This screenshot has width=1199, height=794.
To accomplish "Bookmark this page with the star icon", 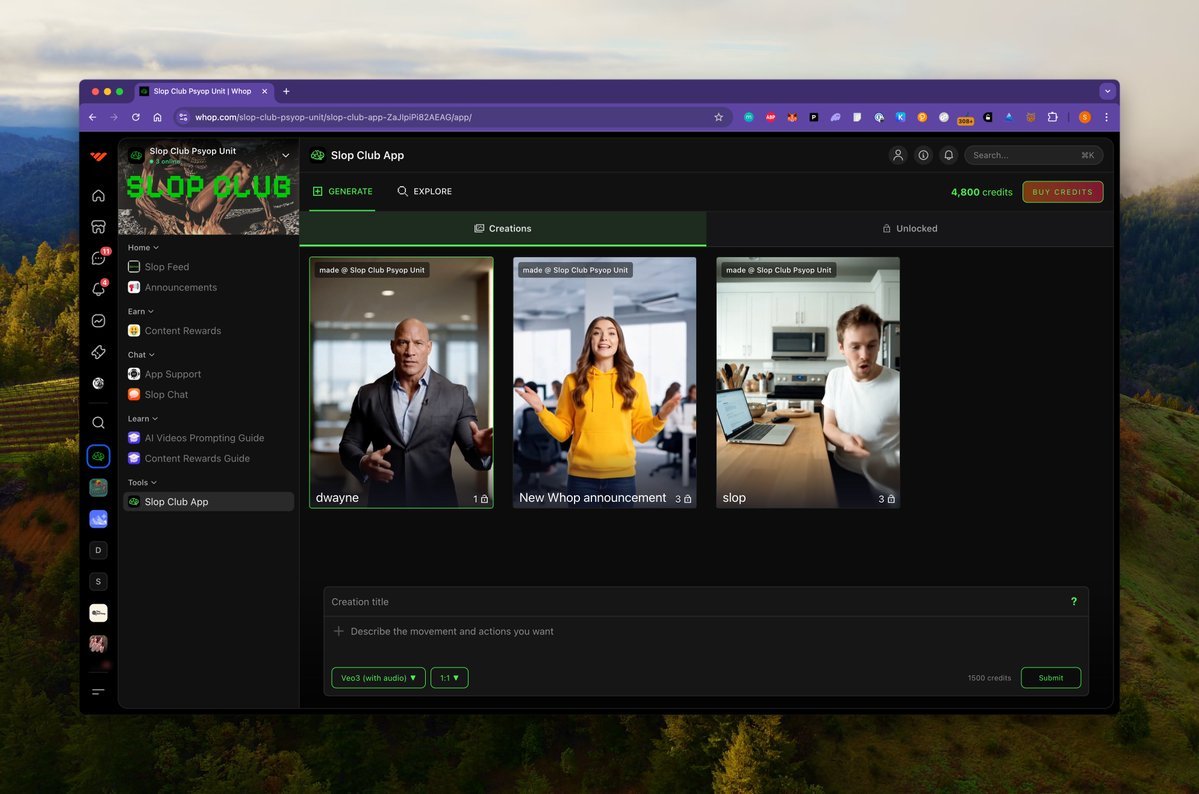I will click(719, 117).
